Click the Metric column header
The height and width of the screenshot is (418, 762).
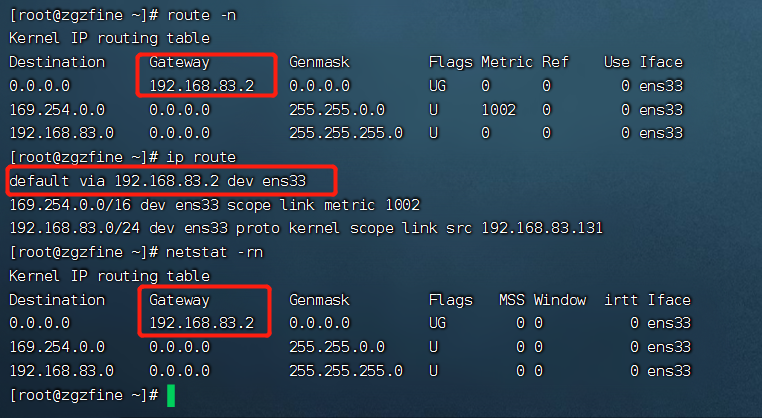pyautogui.click(x=507, y=62)
